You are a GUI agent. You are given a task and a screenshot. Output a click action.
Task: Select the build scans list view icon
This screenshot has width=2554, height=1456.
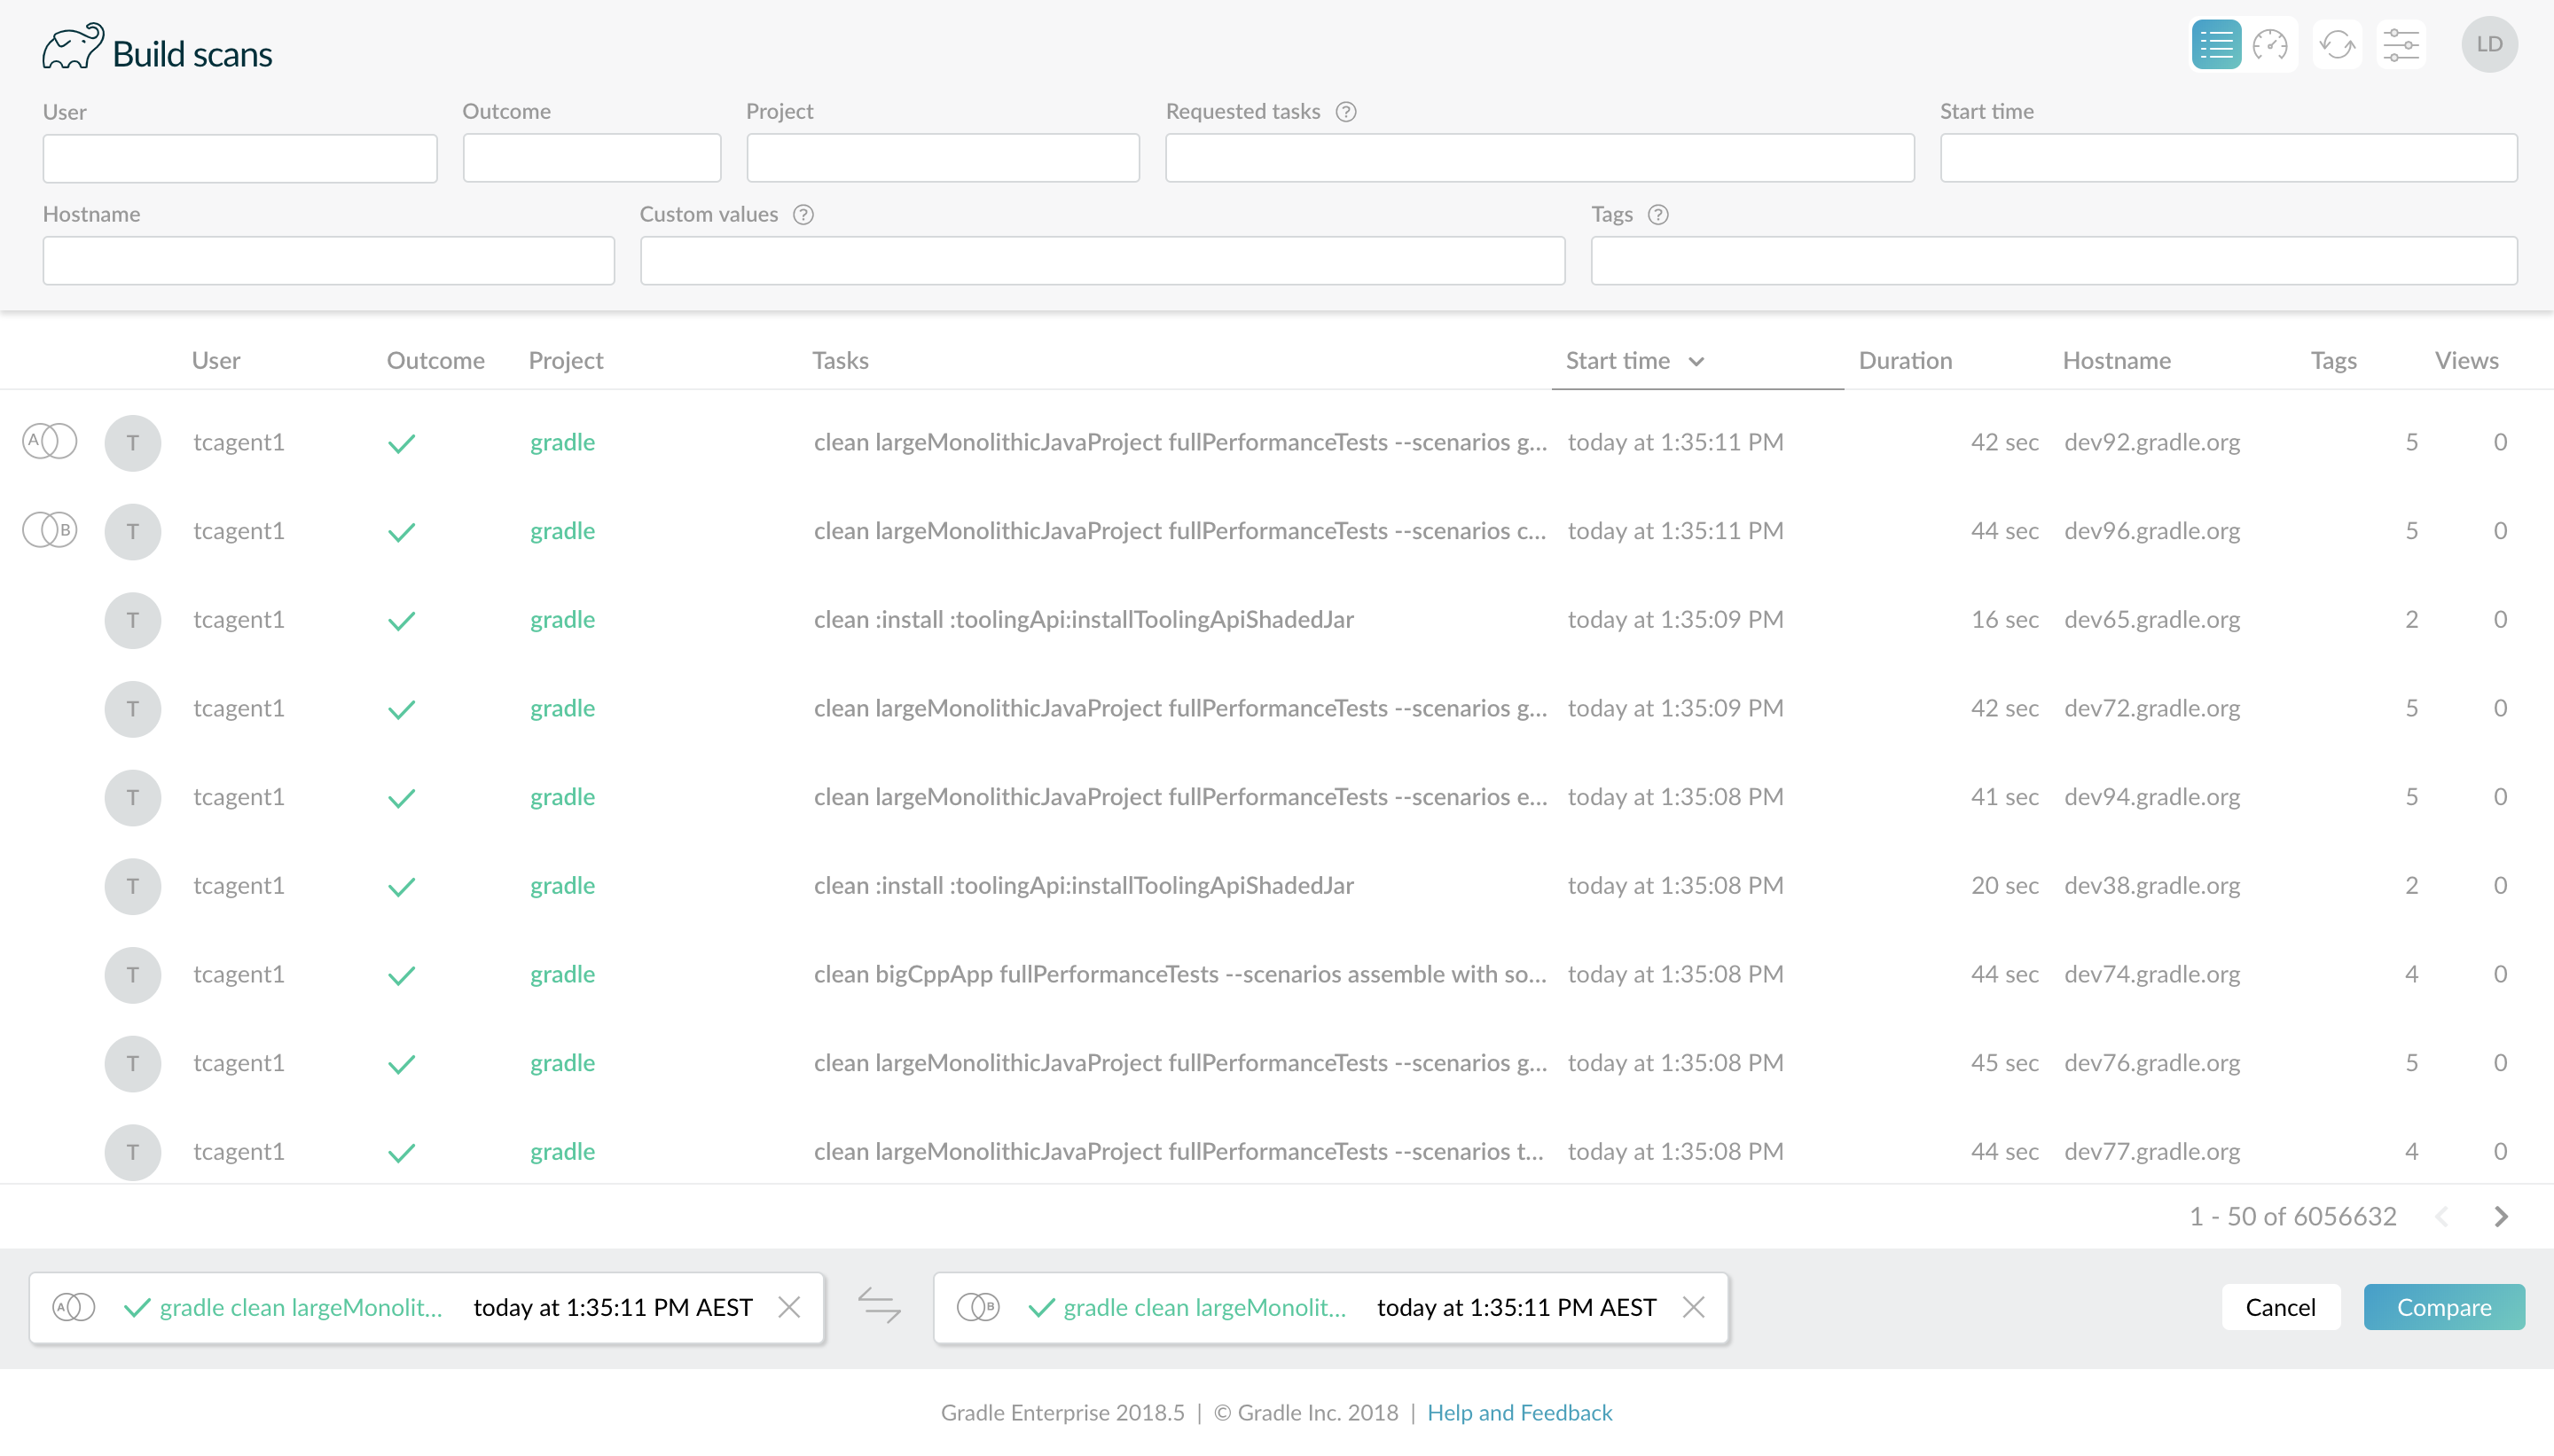pos(2215,45)
